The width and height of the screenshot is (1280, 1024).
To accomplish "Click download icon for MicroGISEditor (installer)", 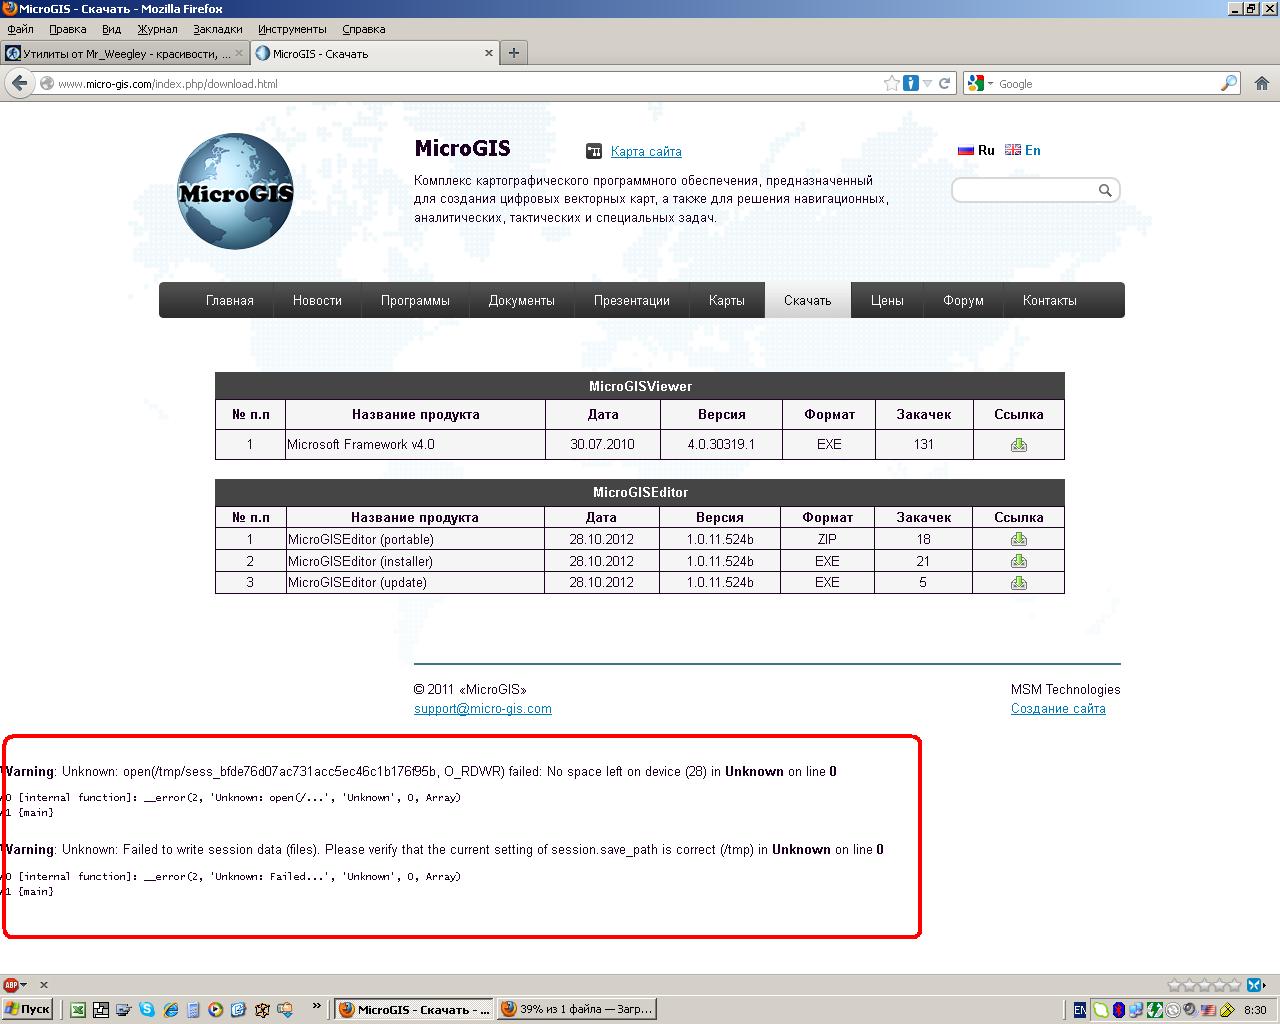I will (x=1018, y=561).
